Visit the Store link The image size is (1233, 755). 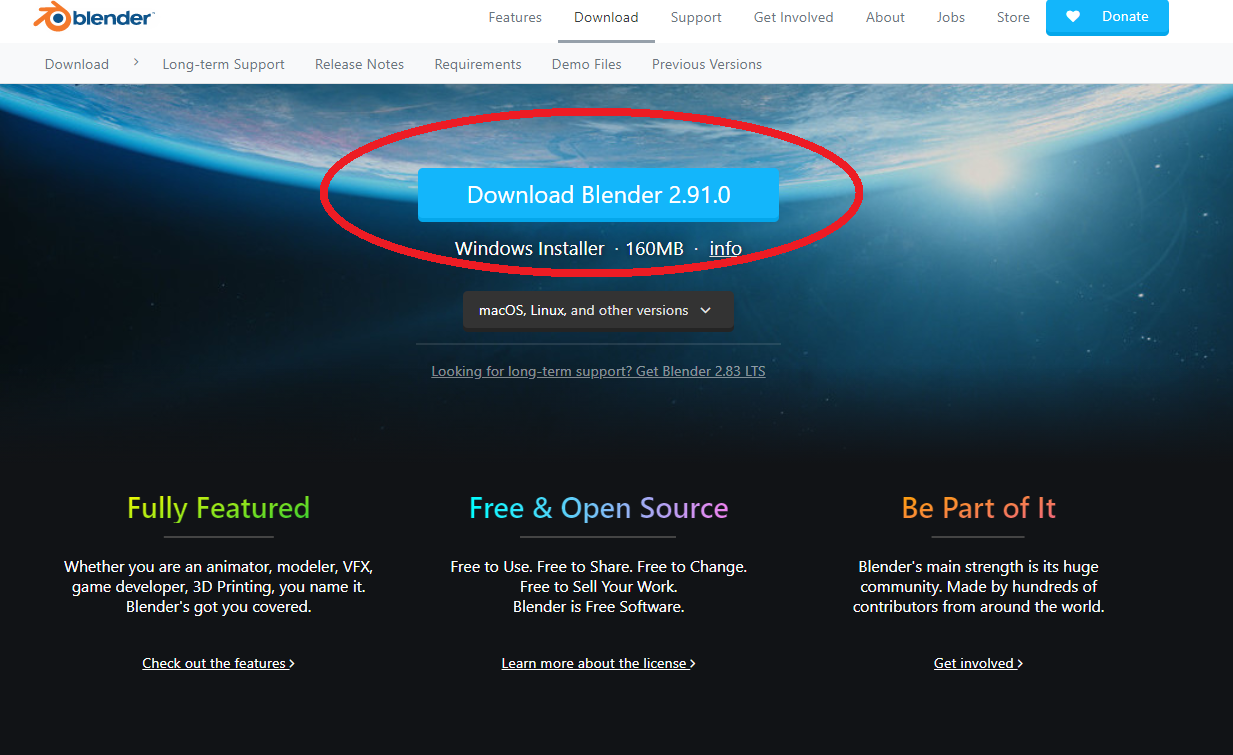1013,18
